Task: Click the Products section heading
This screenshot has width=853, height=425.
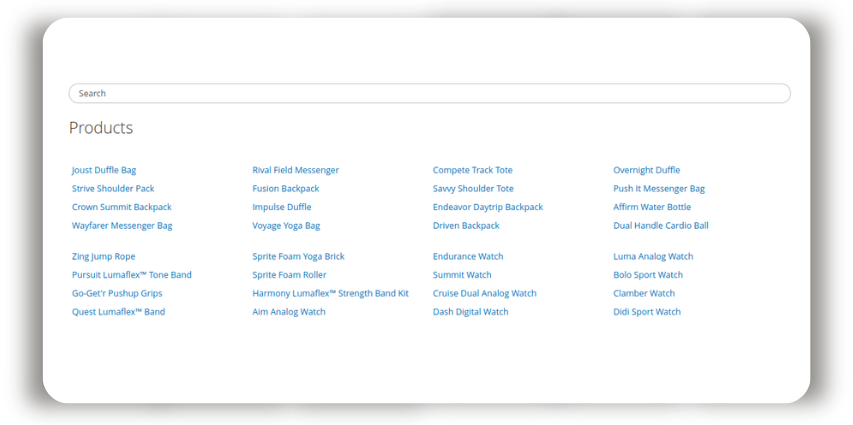Action: pos(101,128)
